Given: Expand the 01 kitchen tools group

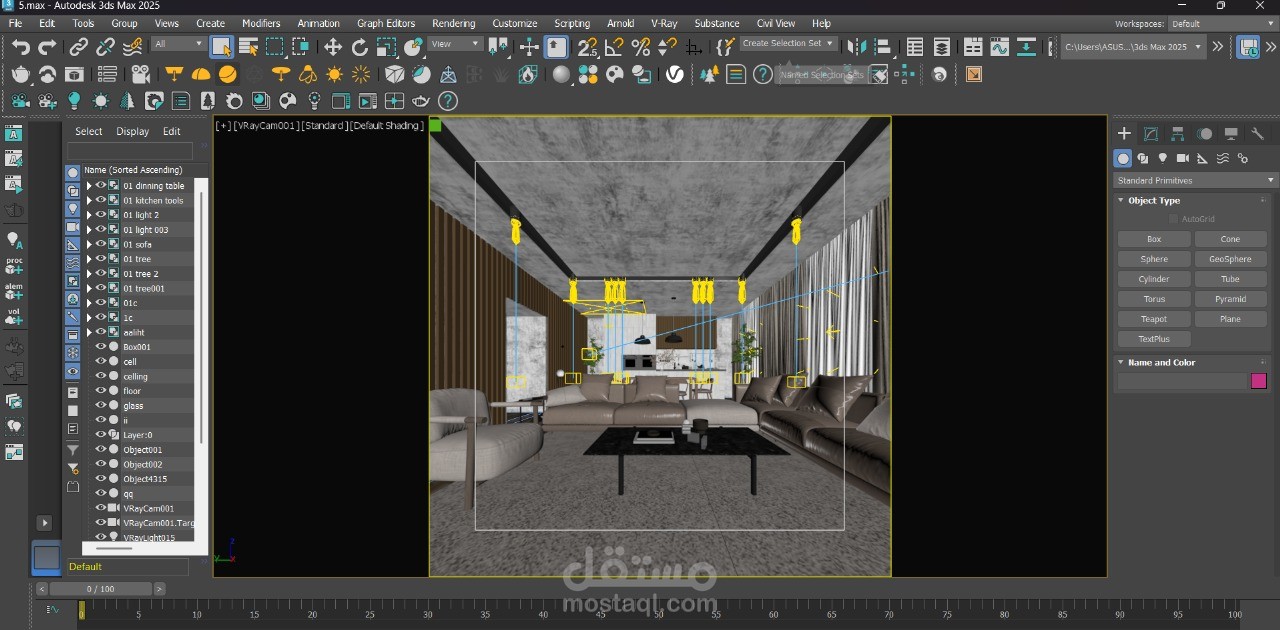Looking at the screenshot, I should (89, 200).
